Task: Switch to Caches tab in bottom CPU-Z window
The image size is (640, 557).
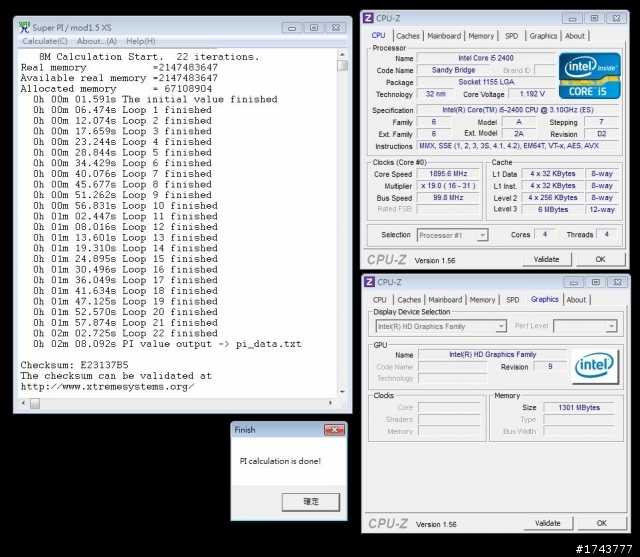Action: (409, 300)
